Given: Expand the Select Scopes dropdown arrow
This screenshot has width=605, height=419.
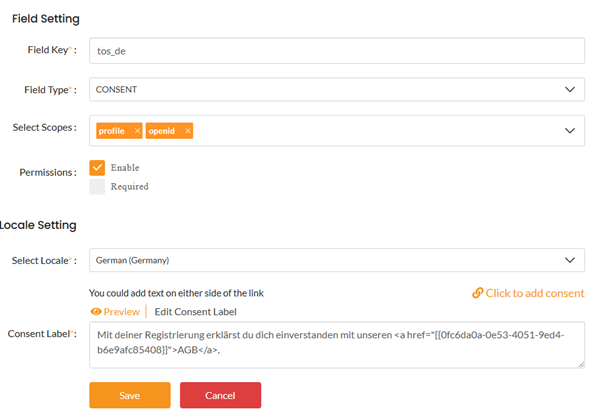Looking at the screenshot, I should coord(570,131).
